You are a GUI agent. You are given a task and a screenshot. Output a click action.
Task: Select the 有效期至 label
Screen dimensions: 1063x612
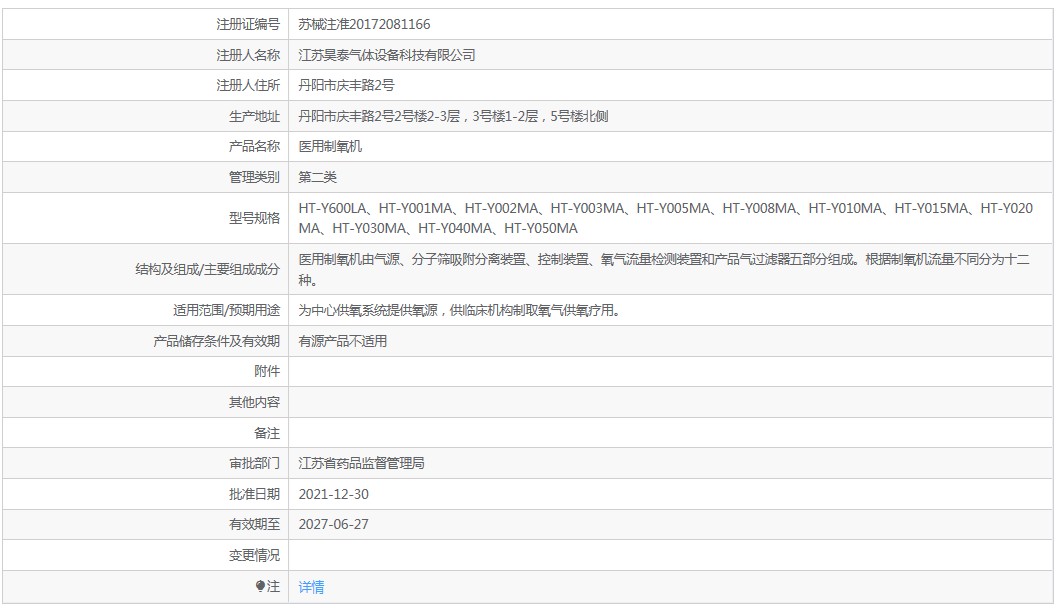(254, 524)
